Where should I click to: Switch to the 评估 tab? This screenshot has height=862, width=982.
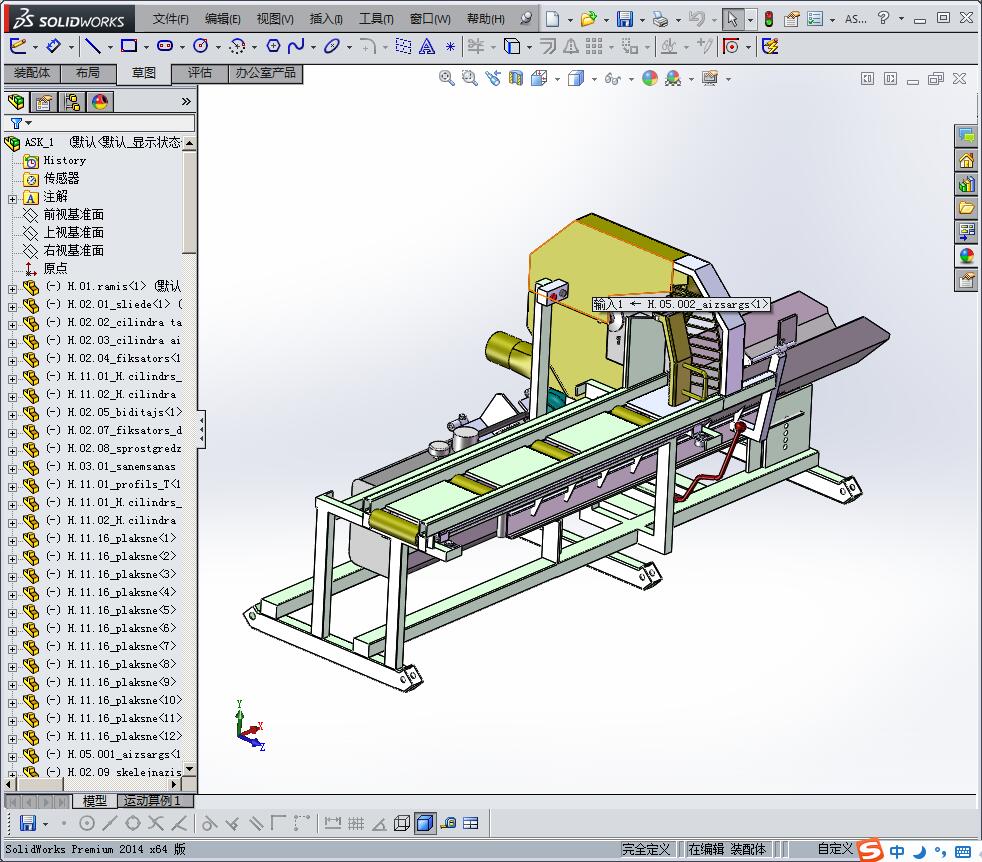pyautogui.click(x=200, y=73)
